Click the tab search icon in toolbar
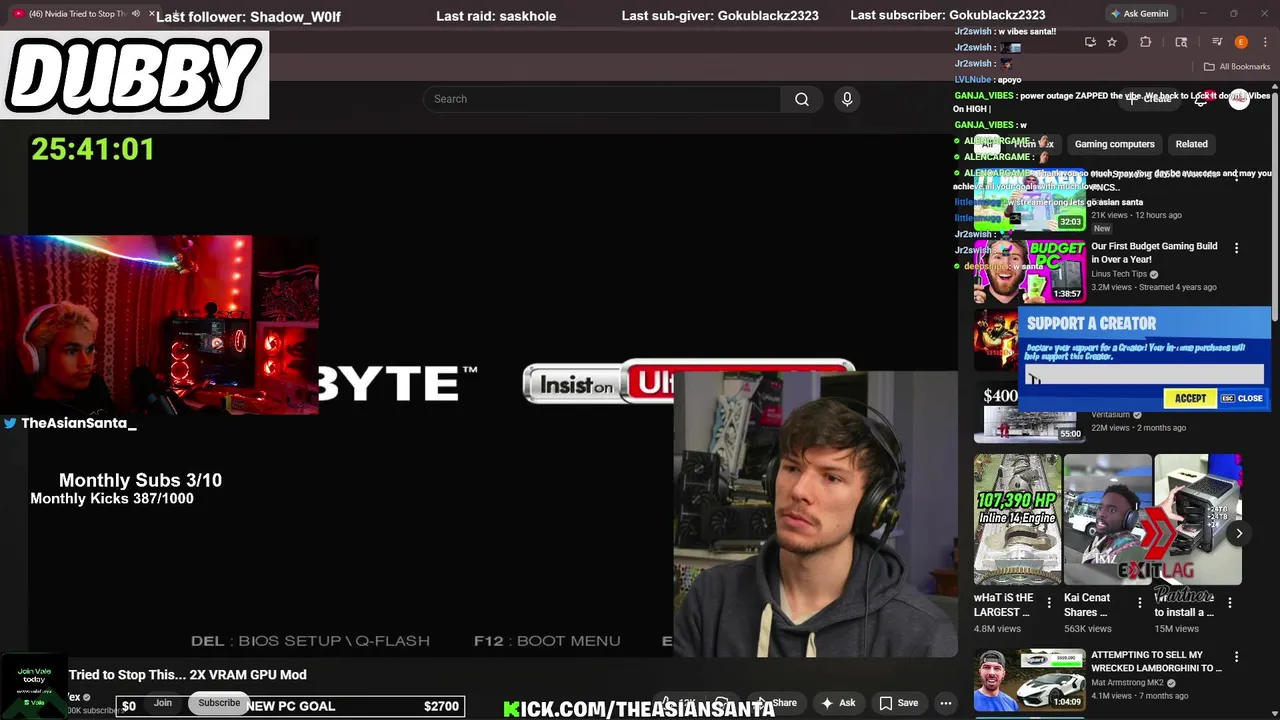Screen dimensions: 1280x720 click(x=1181, y=42)
